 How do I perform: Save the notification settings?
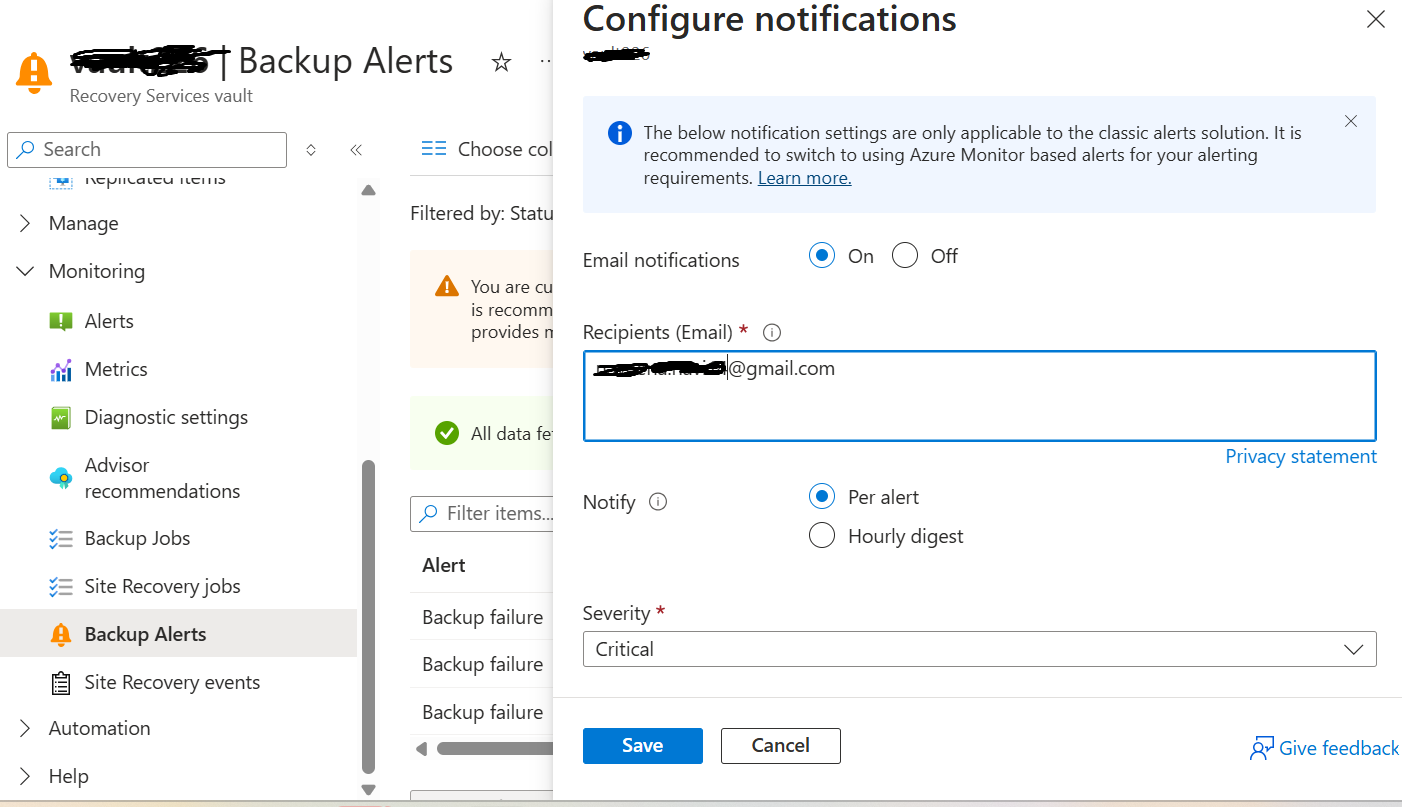coord(643,746)
